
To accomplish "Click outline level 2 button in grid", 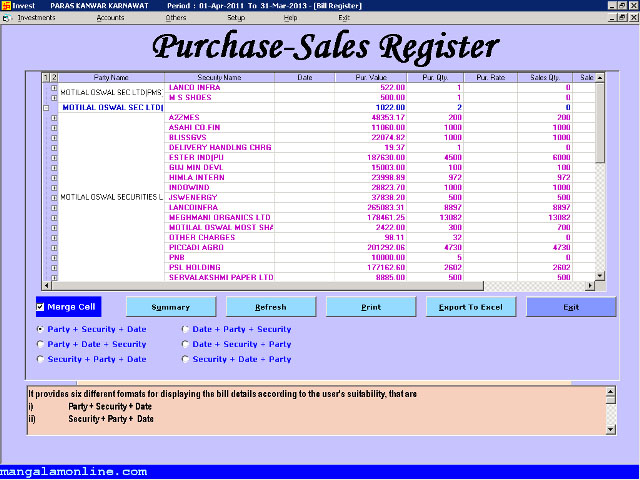I will point(54,77).
